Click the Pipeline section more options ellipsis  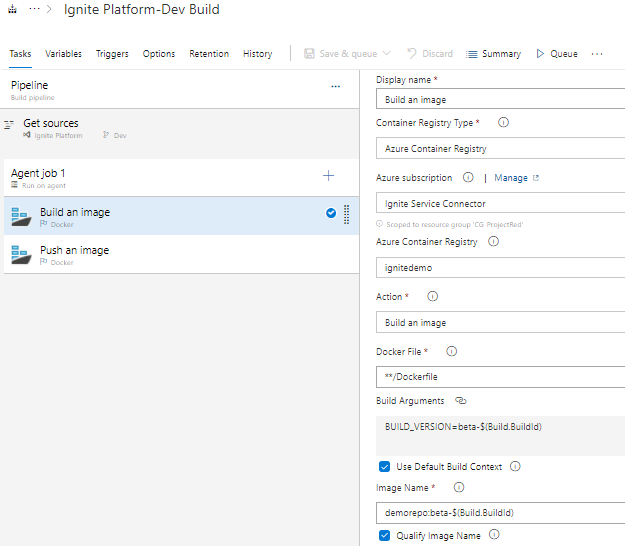336,86
